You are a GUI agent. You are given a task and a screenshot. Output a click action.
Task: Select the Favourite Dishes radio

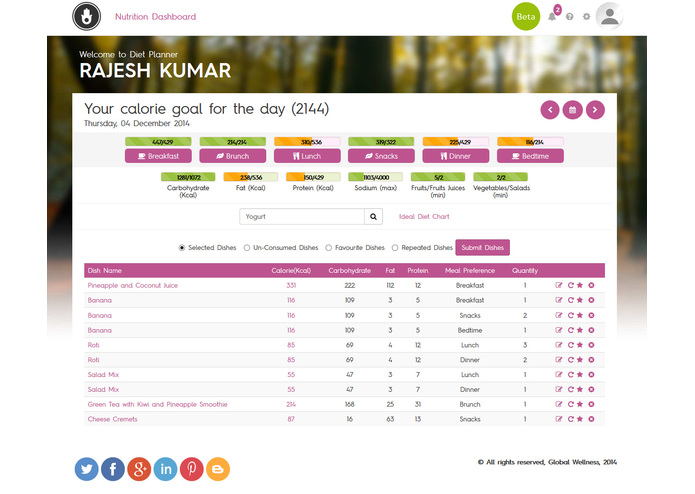[x=328, y=248]
